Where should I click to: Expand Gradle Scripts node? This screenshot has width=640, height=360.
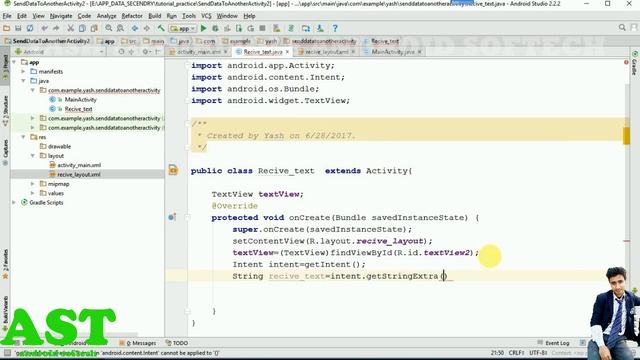click(x=14, y=202)
